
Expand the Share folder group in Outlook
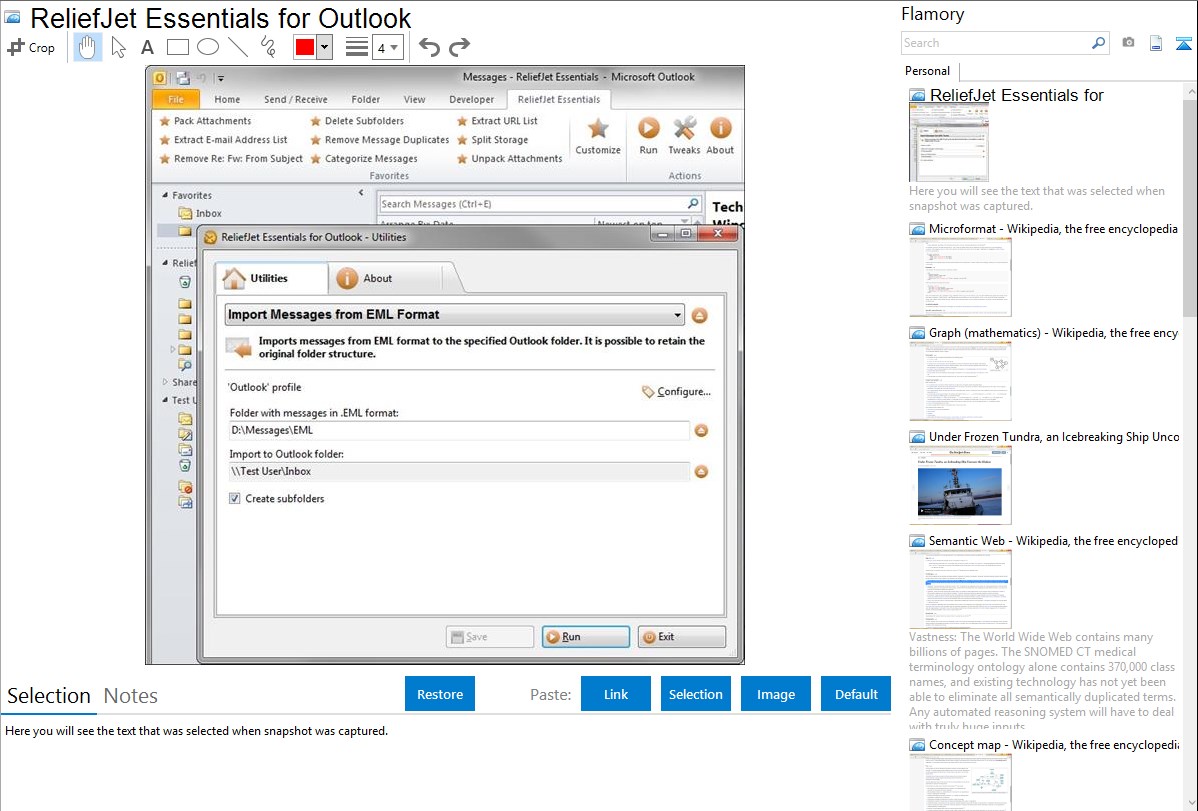click(x=165, y=381)
